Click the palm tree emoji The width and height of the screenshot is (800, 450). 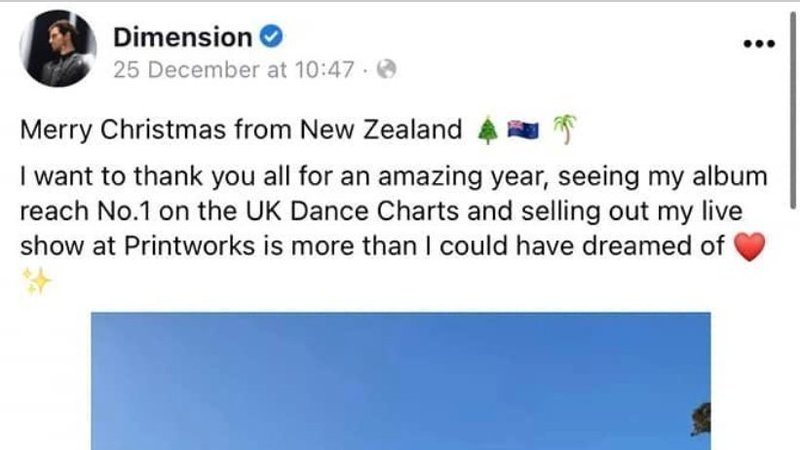point(565,130)
